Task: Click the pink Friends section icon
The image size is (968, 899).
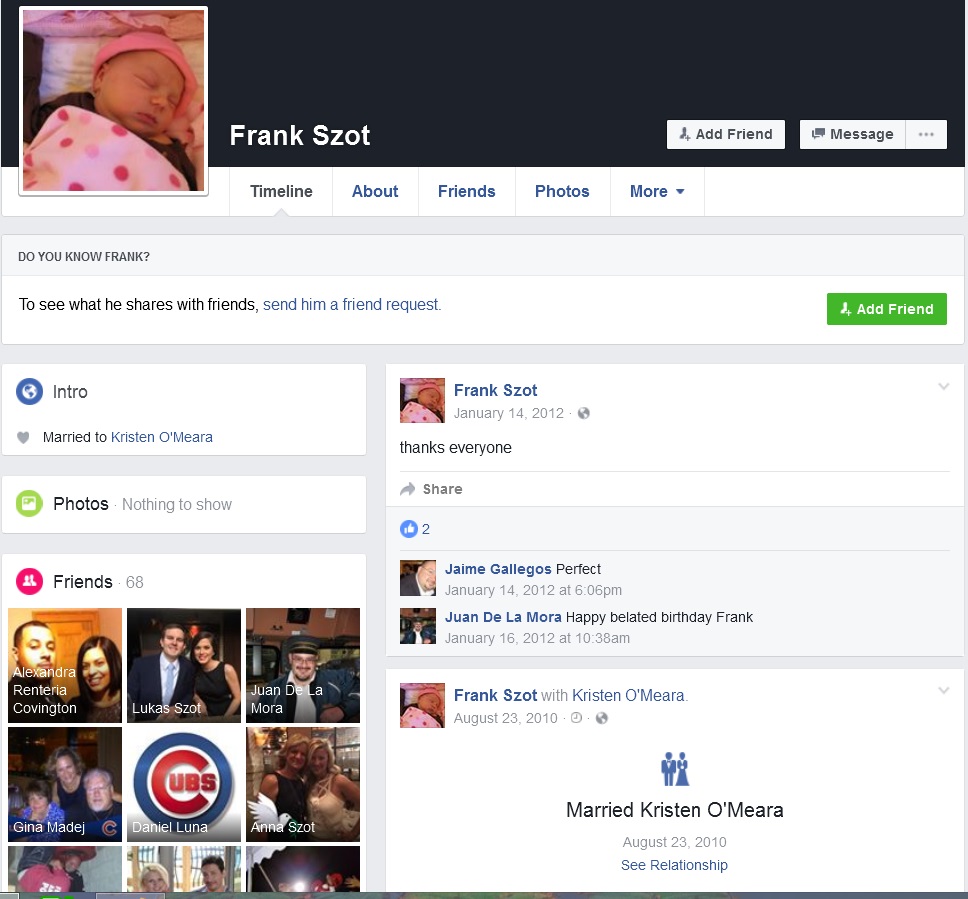Action: pyautogui.click(x=29, y=582)
